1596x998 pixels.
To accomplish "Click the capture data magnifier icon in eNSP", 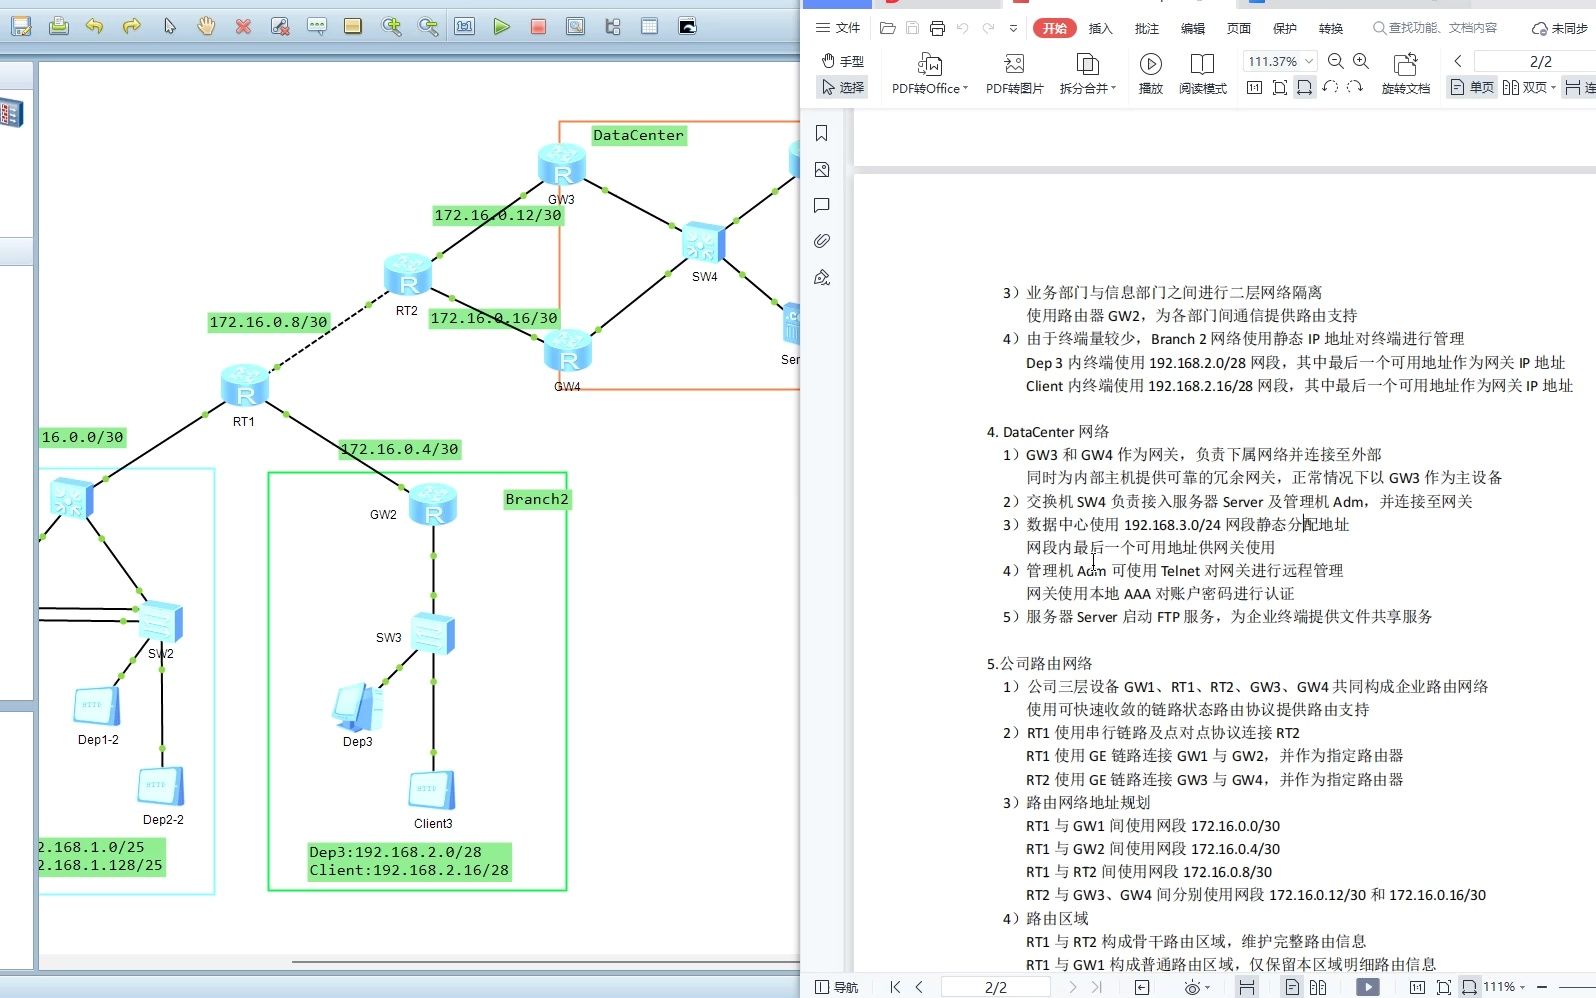I will [x=576, y=27].
